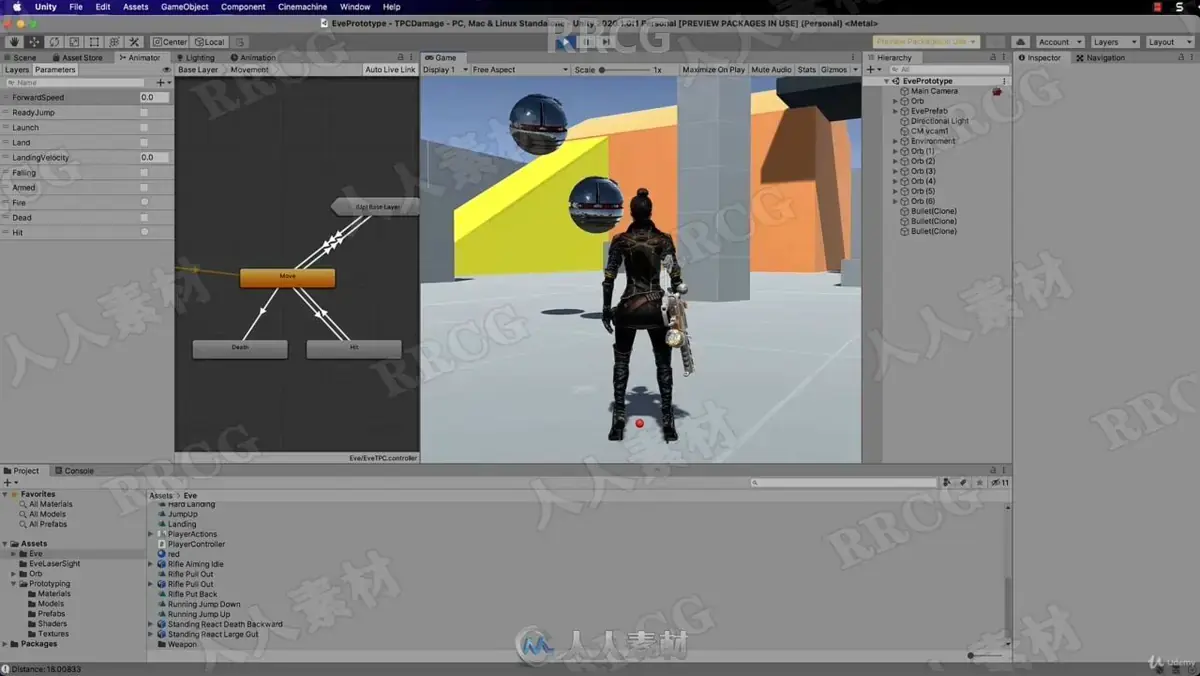Expand the Environment hierarchy item
The width and height of the screenshot is (1200, 676).
896,141
